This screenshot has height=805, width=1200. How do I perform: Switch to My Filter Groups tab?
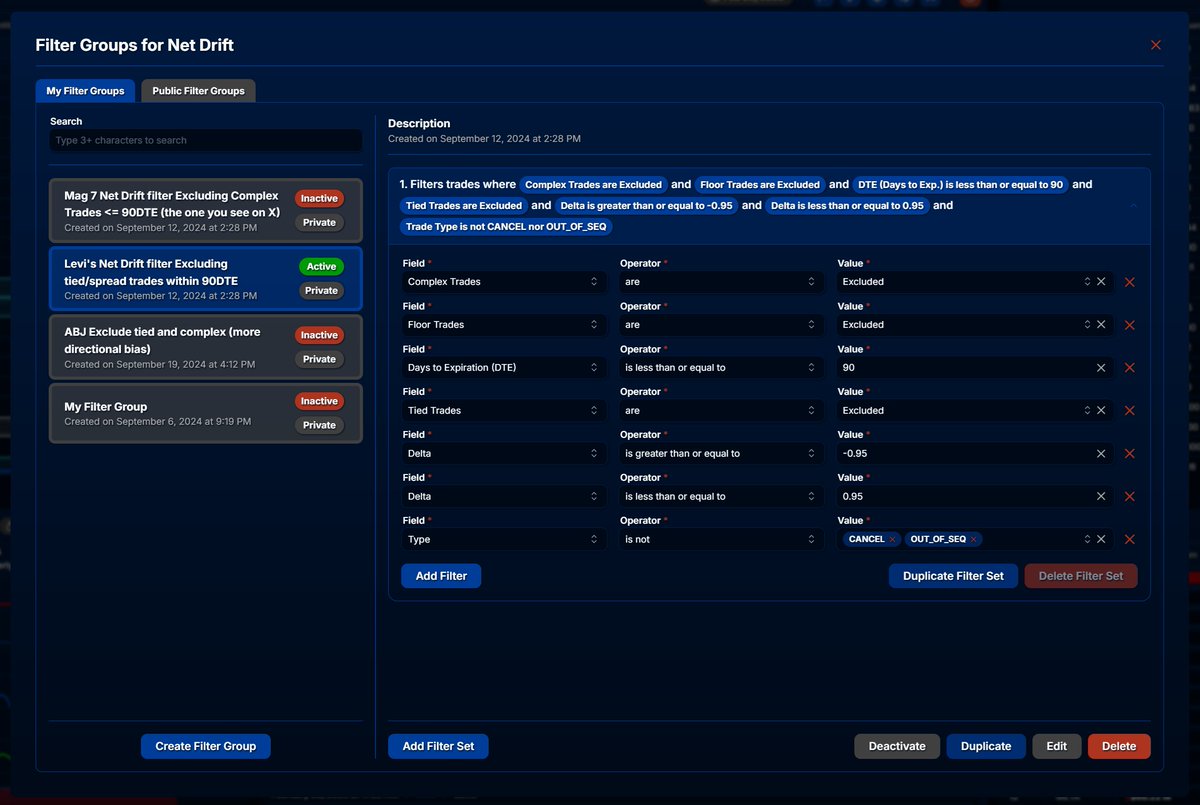tap(85, 91)
